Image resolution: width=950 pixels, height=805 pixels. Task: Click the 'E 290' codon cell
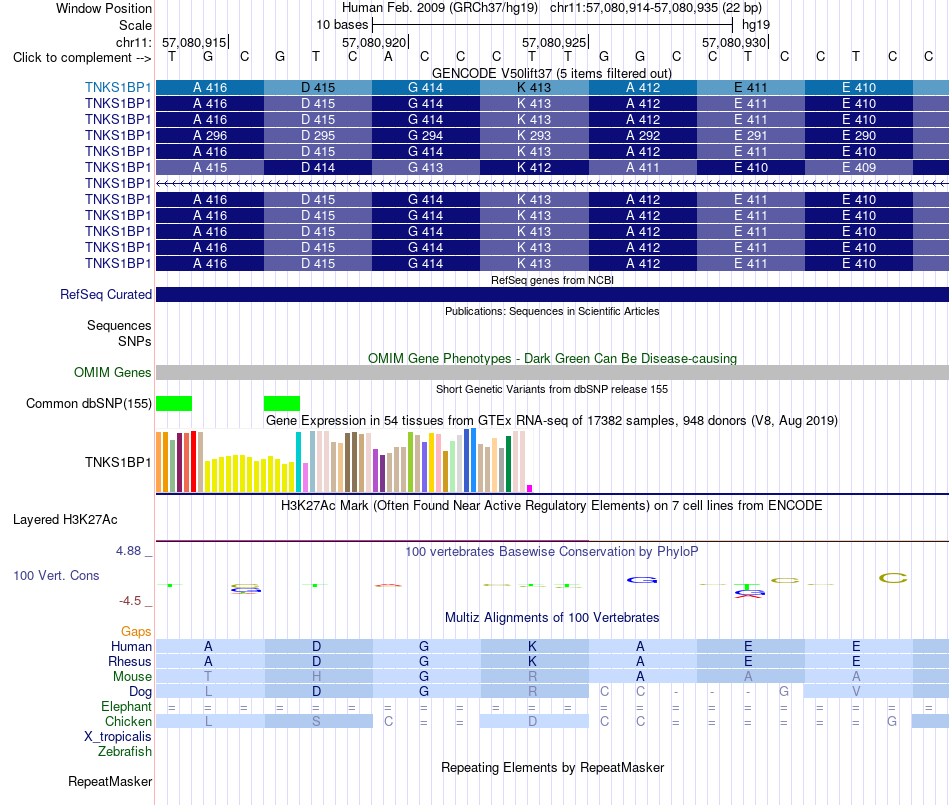click(859, 136)
